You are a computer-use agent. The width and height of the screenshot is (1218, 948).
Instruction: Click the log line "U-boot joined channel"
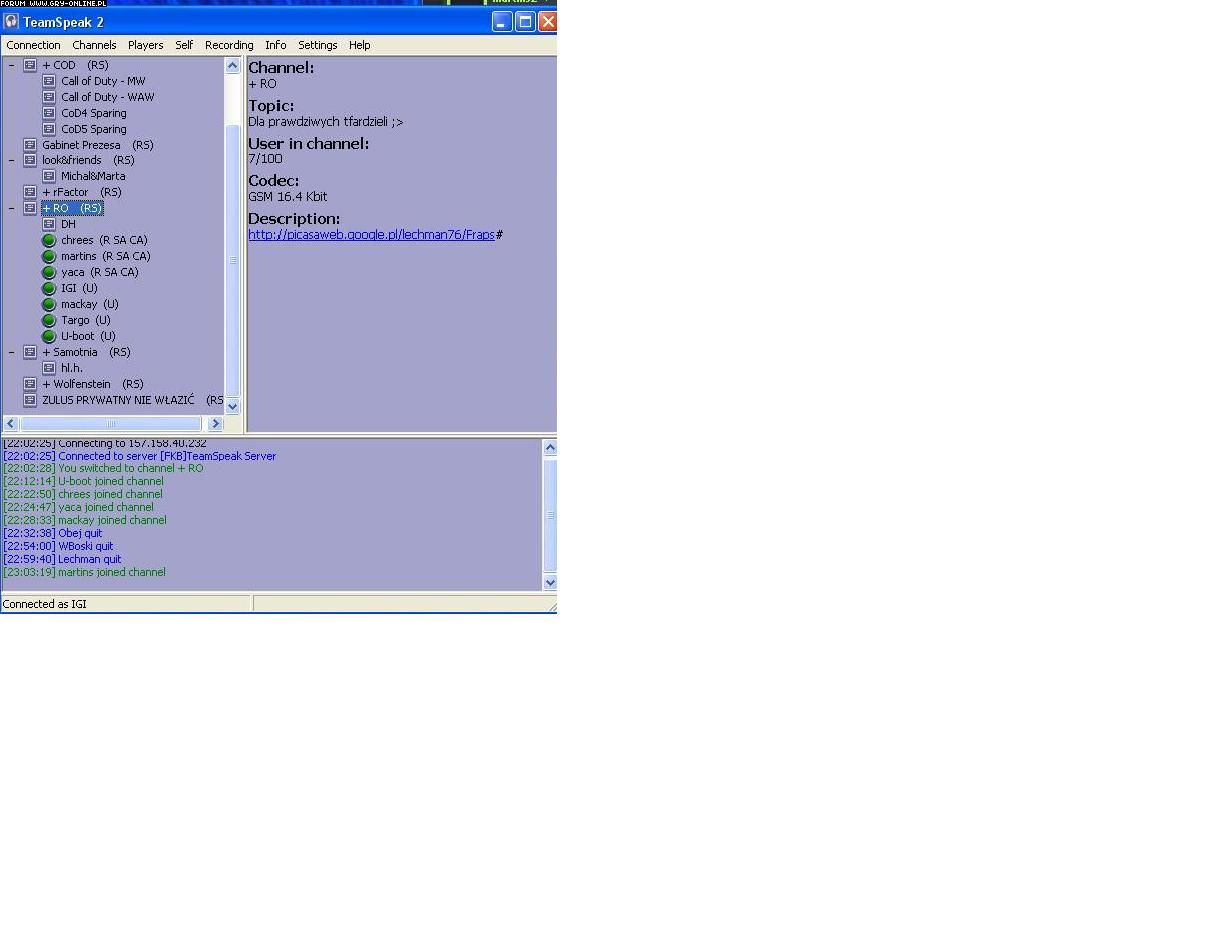pos(83,481)
